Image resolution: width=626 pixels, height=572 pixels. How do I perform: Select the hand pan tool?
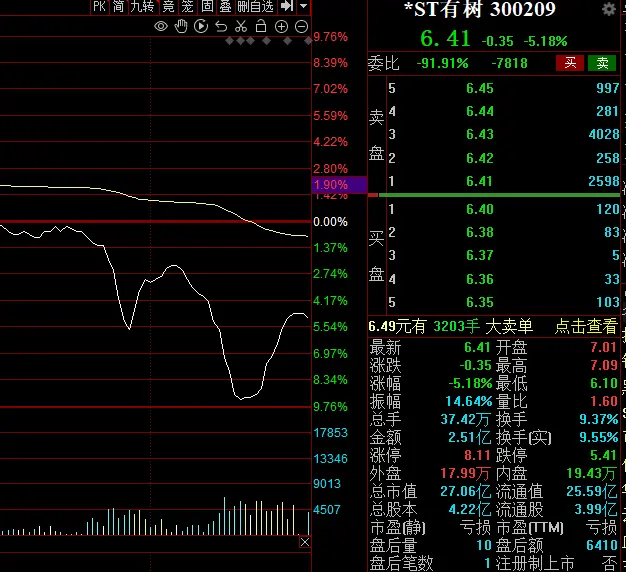[181, 26]
